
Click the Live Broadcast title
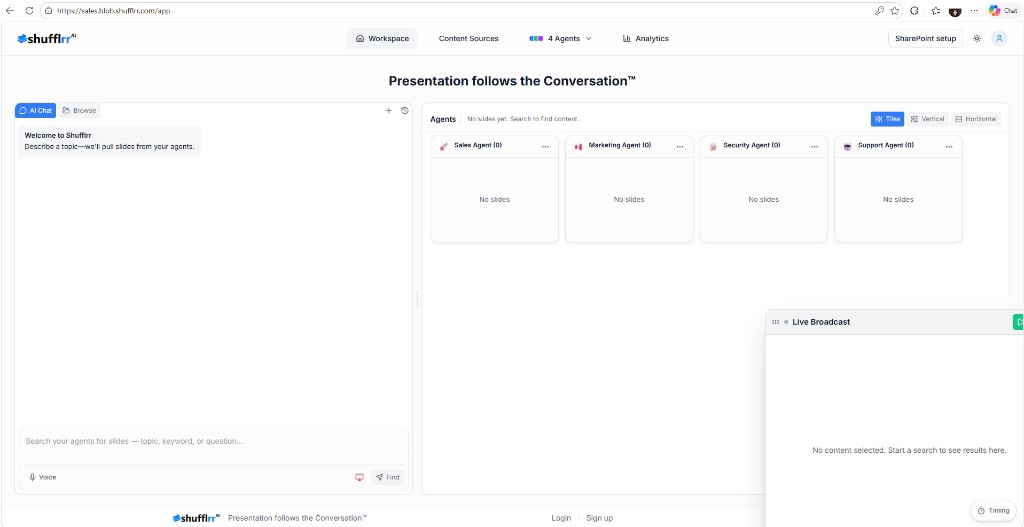point(821,322)
